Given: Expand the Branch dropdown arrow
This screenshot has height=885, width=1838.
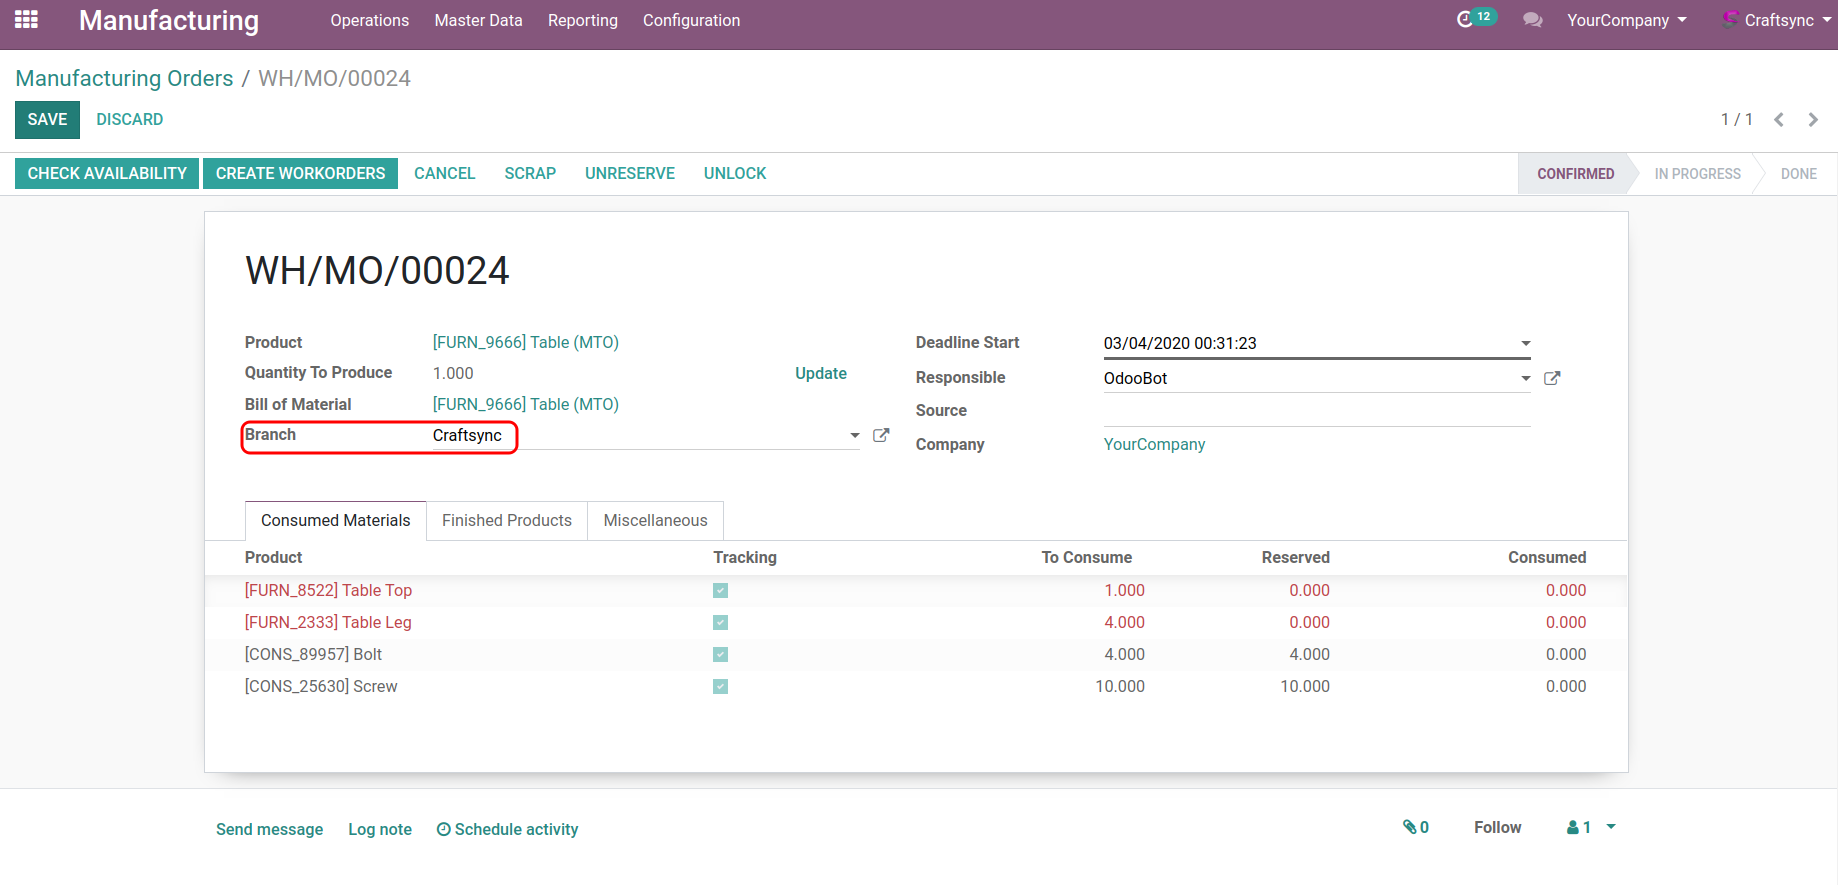Looking at the screenshot, I should [854, 435].
